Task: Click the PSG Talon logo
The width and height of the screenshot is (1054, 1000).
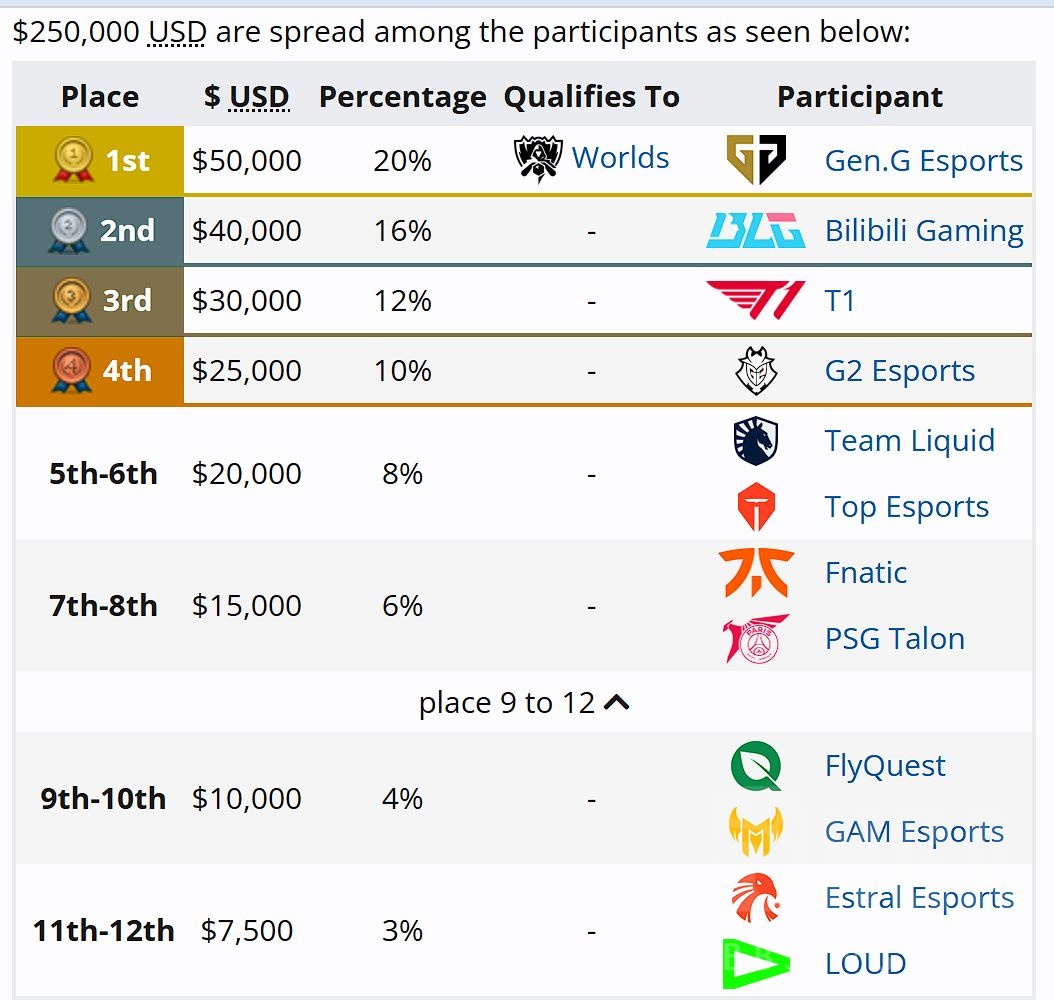Action: pyautogui.click(x=755, y=639)
